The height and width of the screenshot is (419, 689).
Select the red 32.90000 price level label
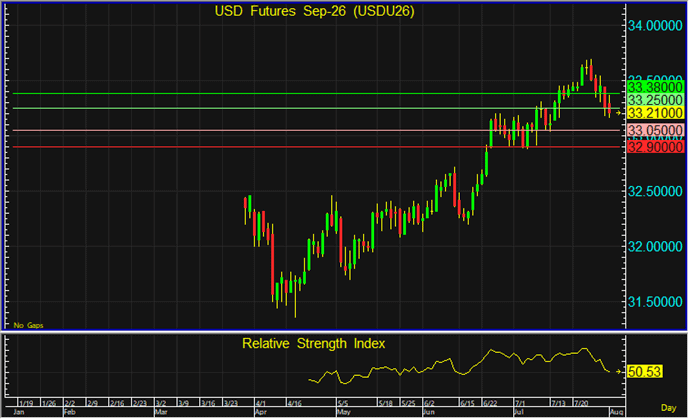point(655,147)
